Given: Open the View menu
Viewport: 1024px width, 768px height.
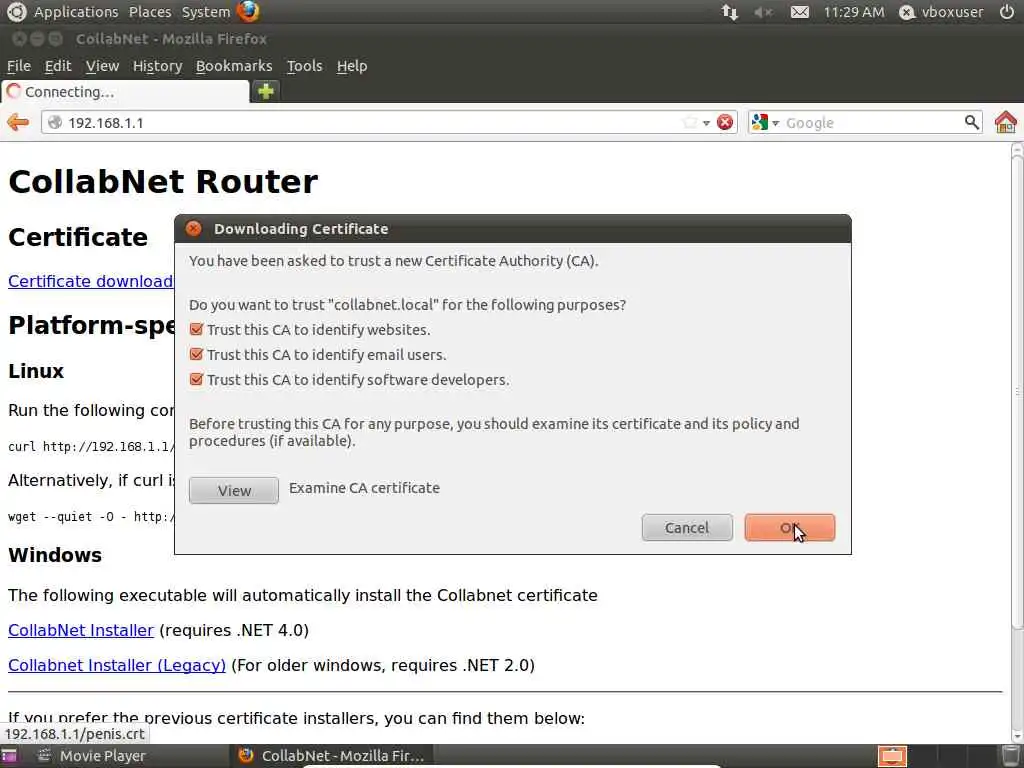Looking at the screenshot, I should click(103, 66).
